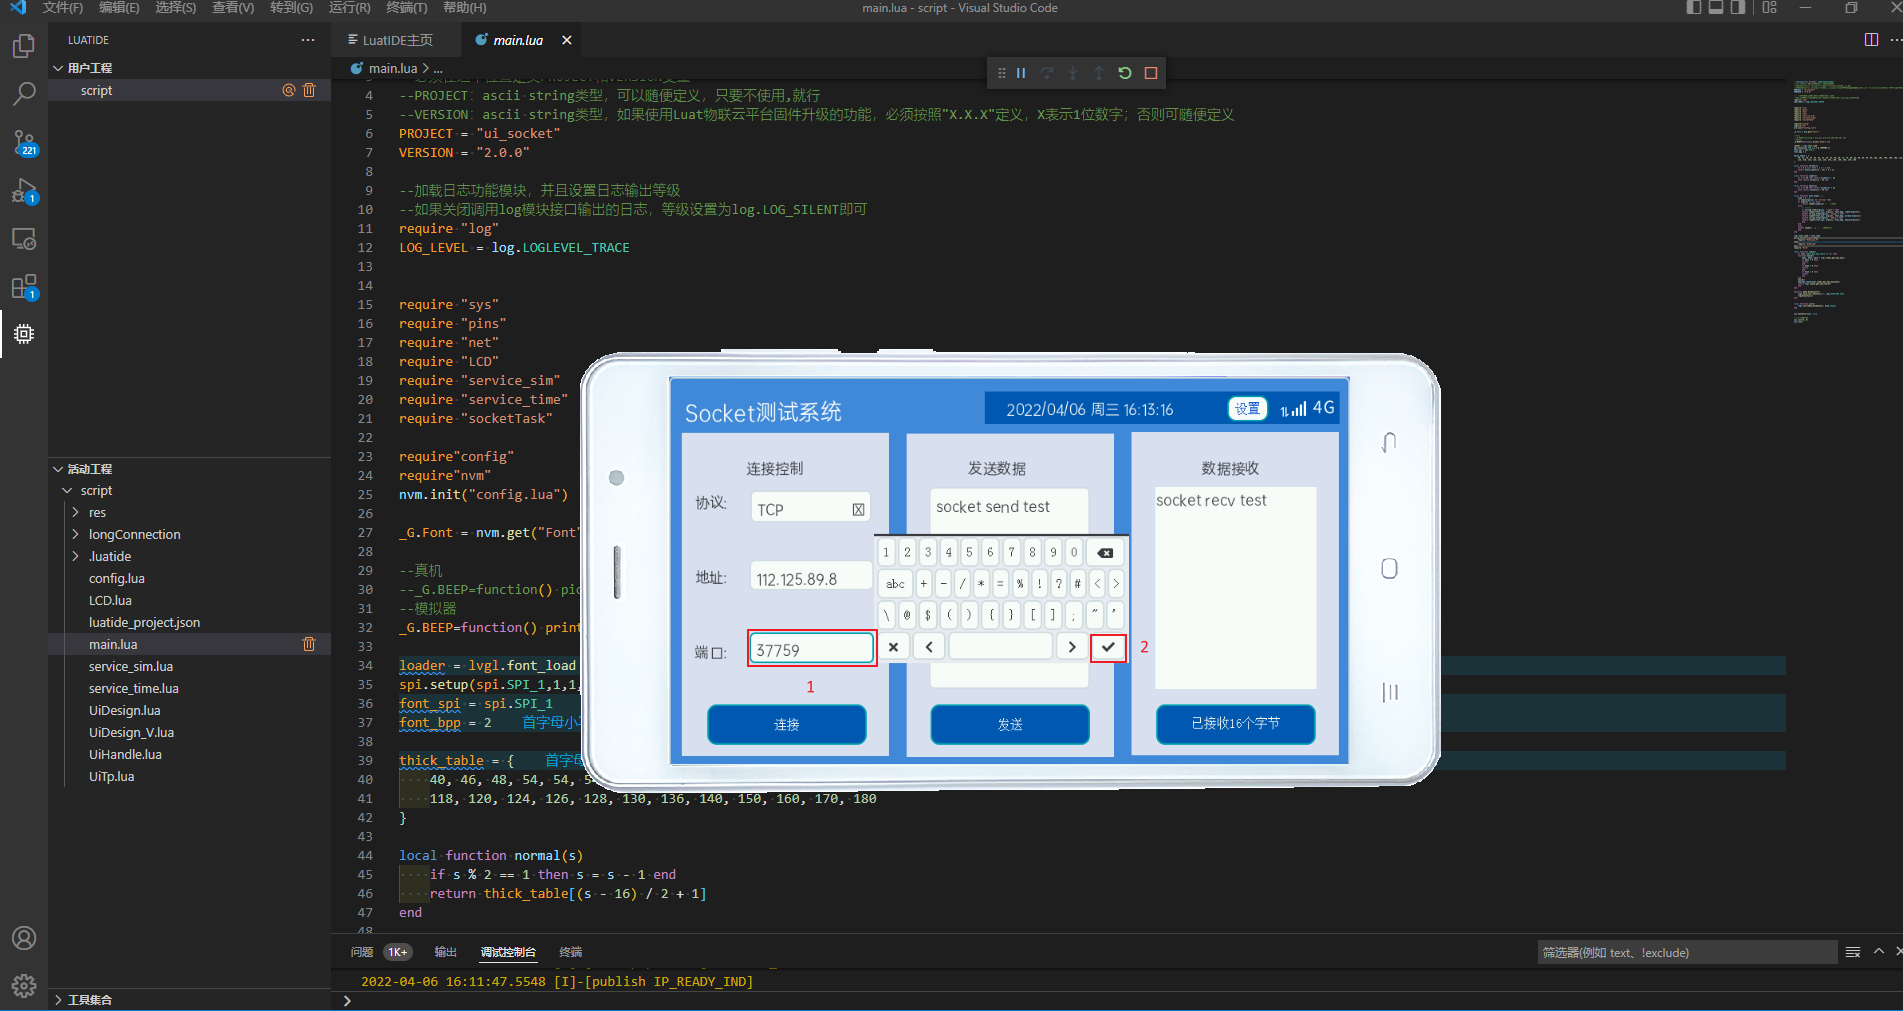1903x1011 pixels.
Task: Open Source Control view with 221 badge
Action: (x=24, y=143)
